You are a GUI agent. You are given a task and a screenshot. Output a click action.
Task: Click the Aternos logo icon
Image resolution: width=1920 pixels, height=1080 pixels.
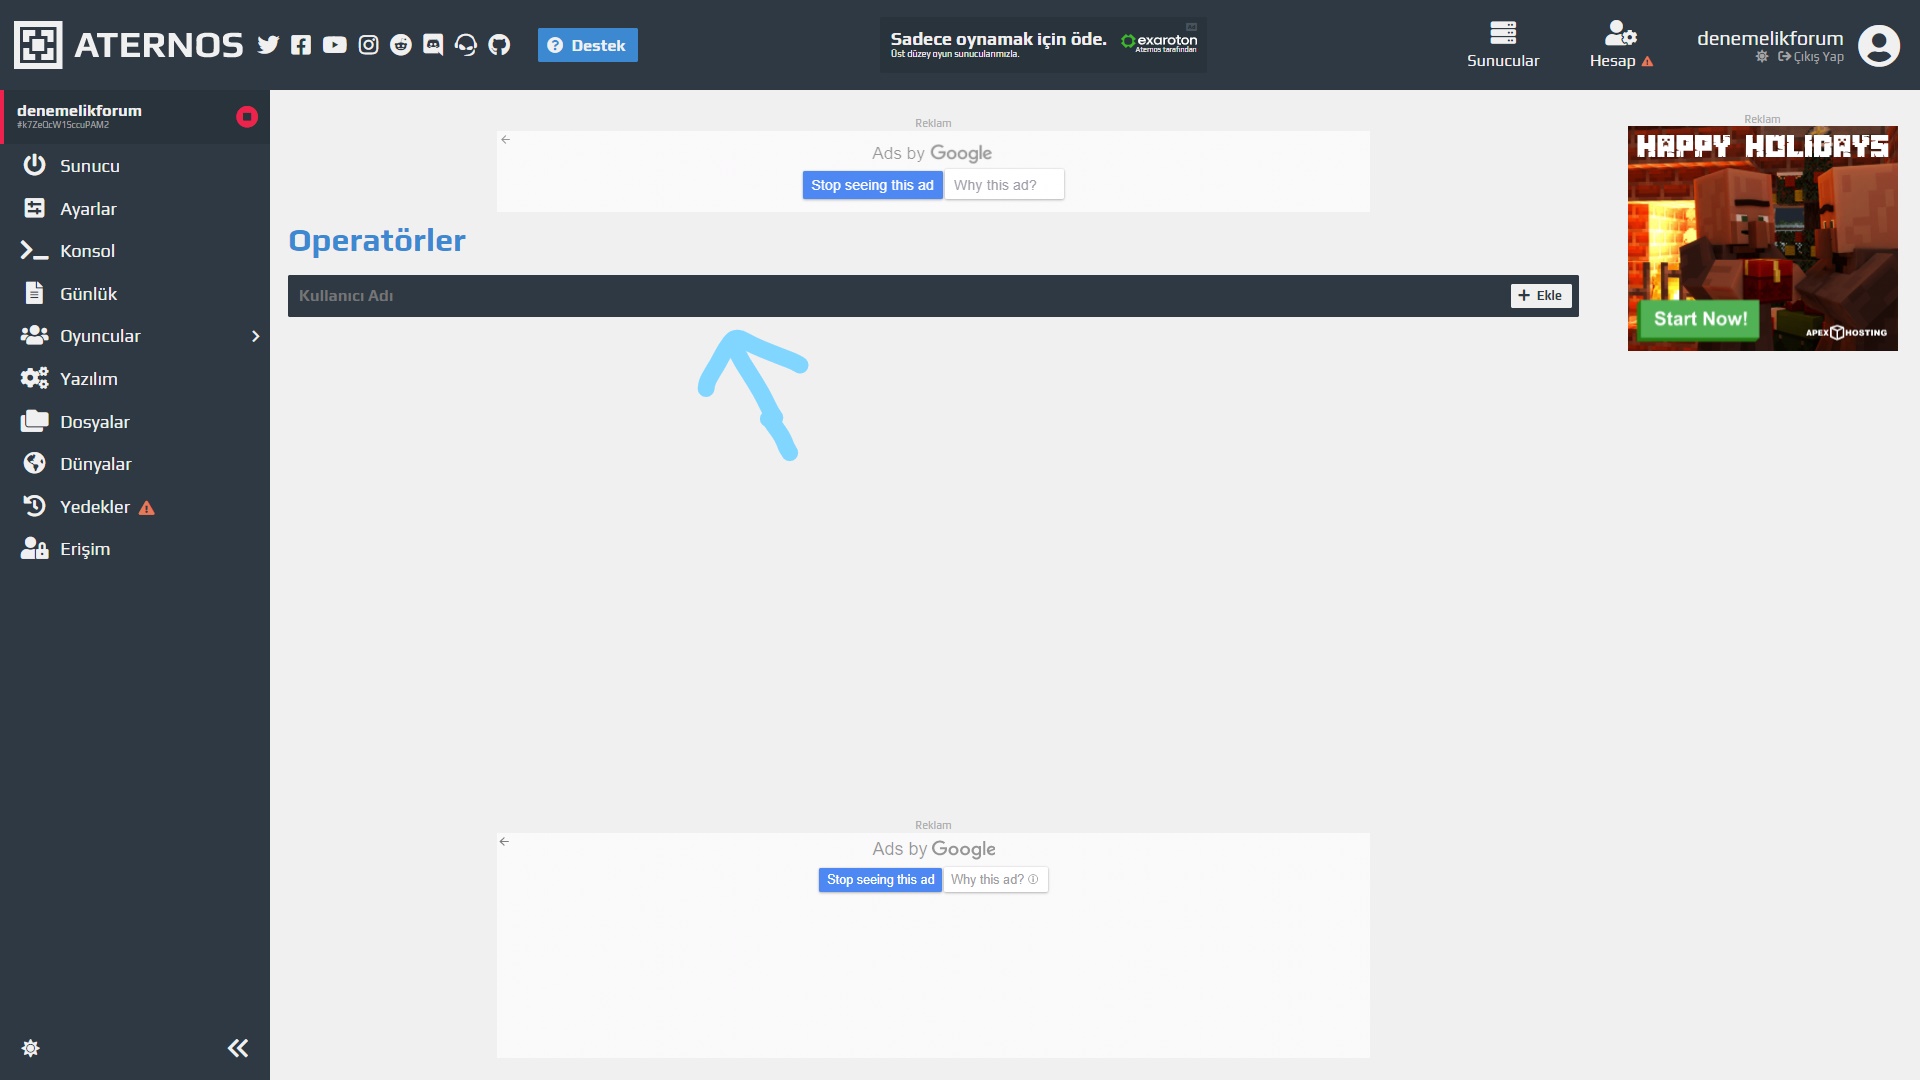[38, 45]
